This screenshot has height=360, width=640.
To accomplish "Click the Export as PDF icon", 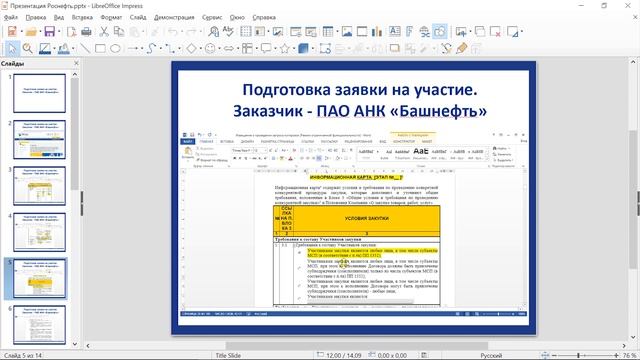I will tap(71, 31).
